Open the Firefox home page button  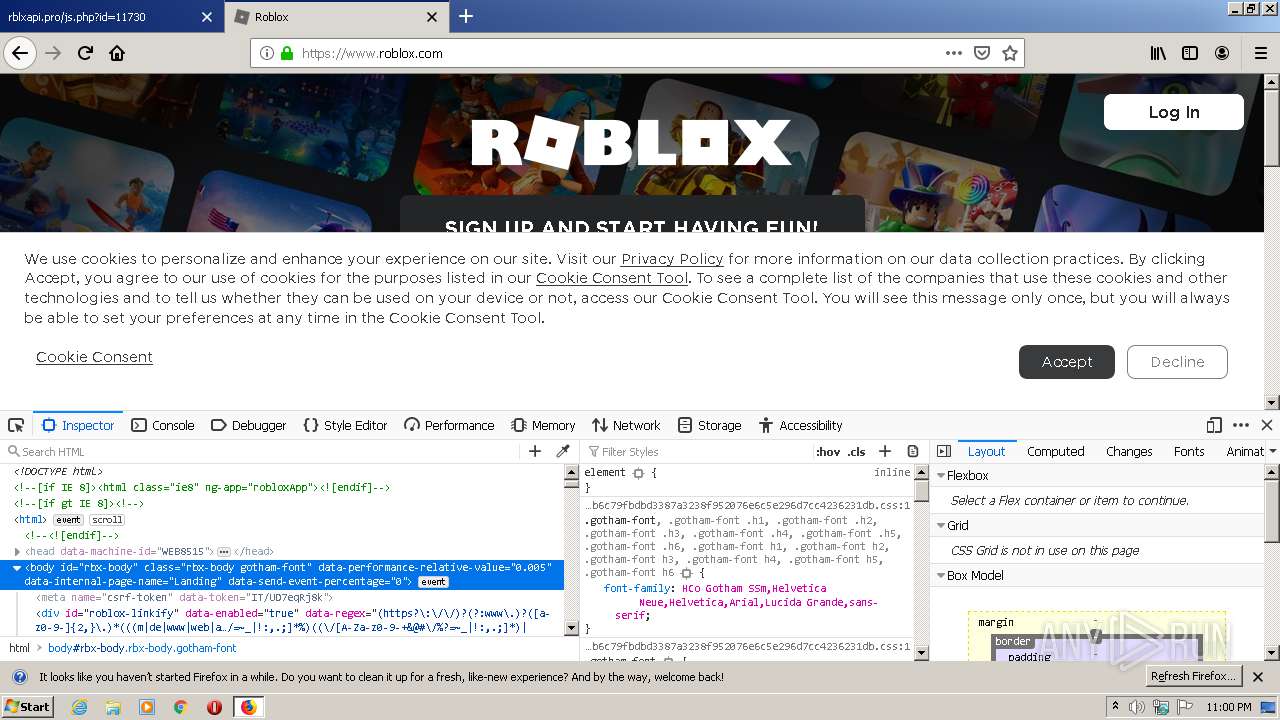[117, 53]
